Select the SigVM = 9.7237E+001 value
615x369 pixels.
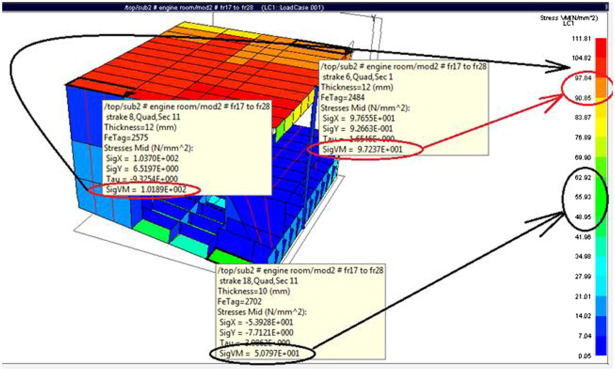click(x=362, y=149)
